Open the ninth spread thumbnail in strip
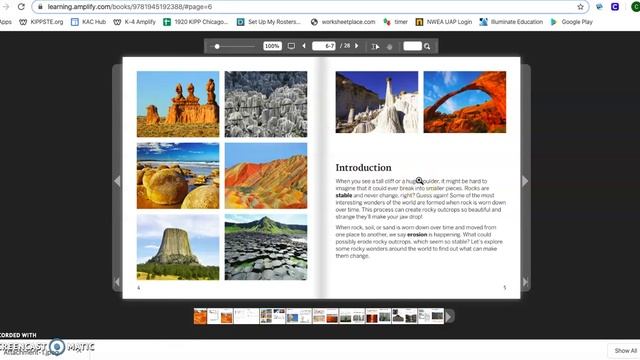Image resolution: width=640 pixels, height=360 pixels. (x=404, y=316)
